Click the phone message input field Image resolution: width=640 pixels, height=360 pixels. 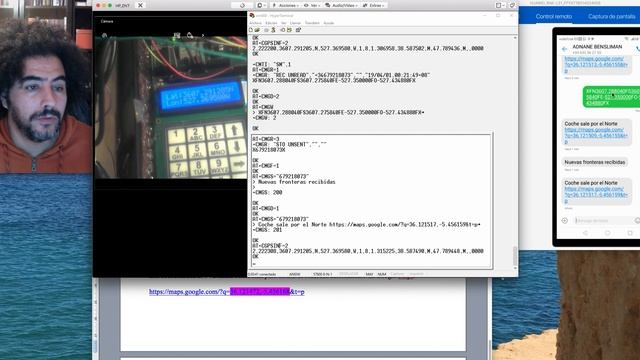[x=603, y=220]
